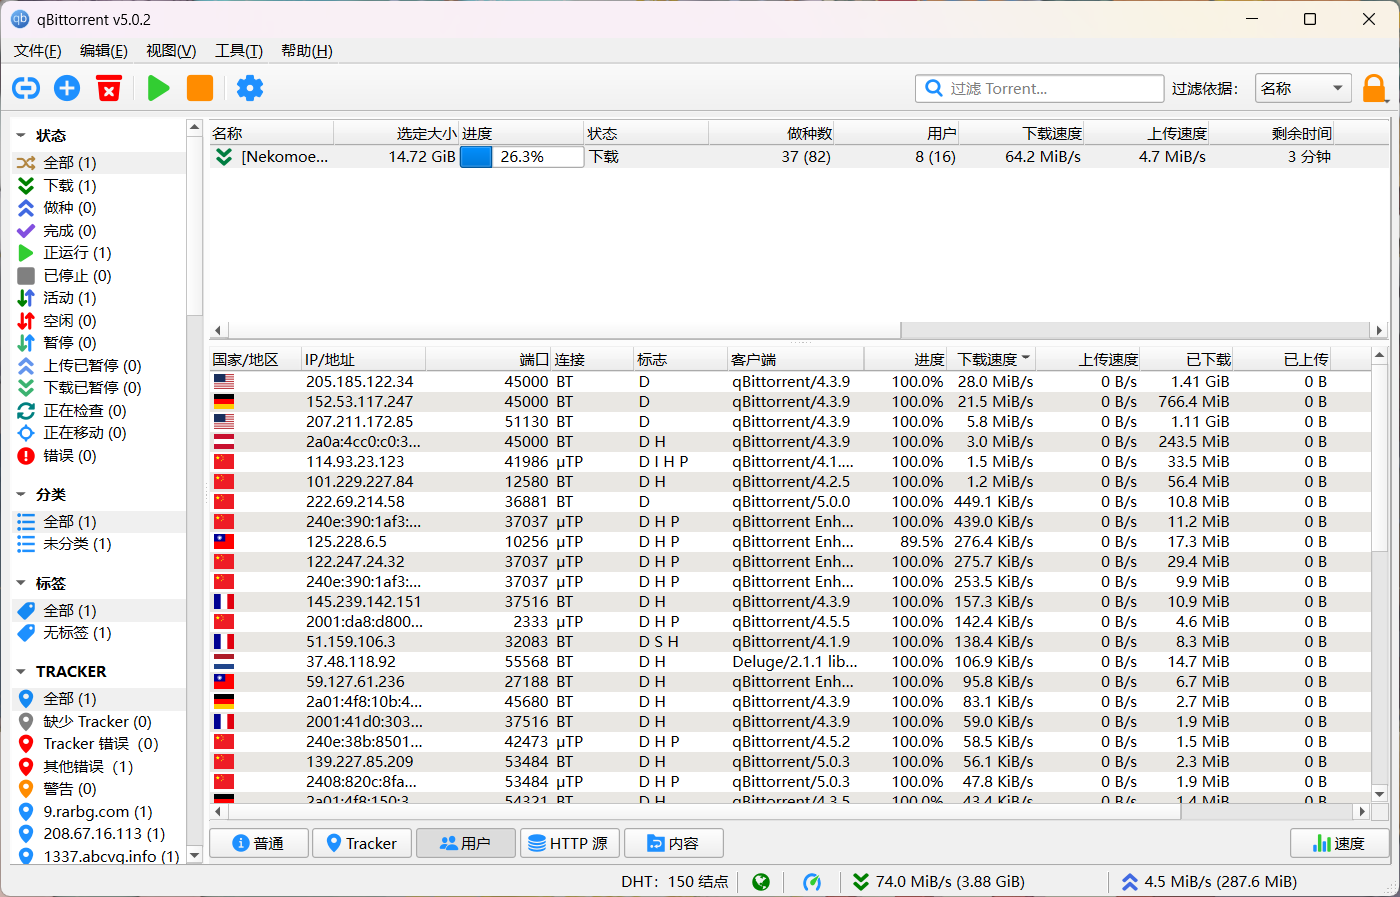Select the 正在移动 (0) status filter

[100, 433]
